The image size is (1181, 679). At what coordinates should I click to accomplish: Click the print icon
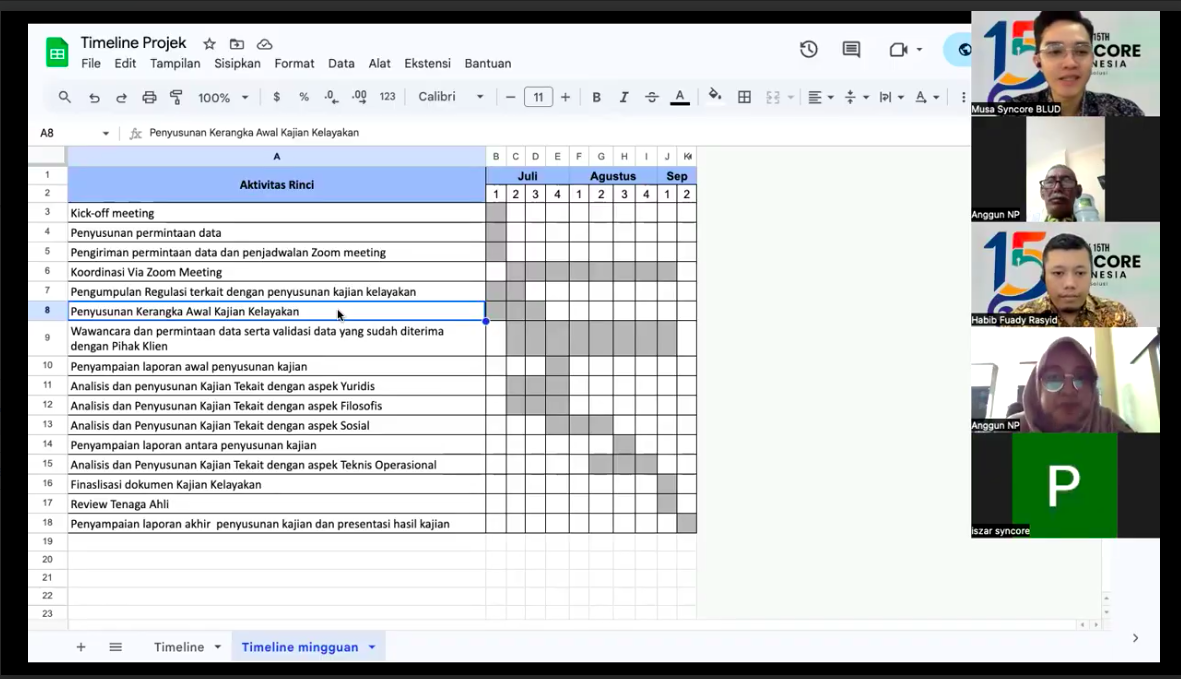pos(149,97)
